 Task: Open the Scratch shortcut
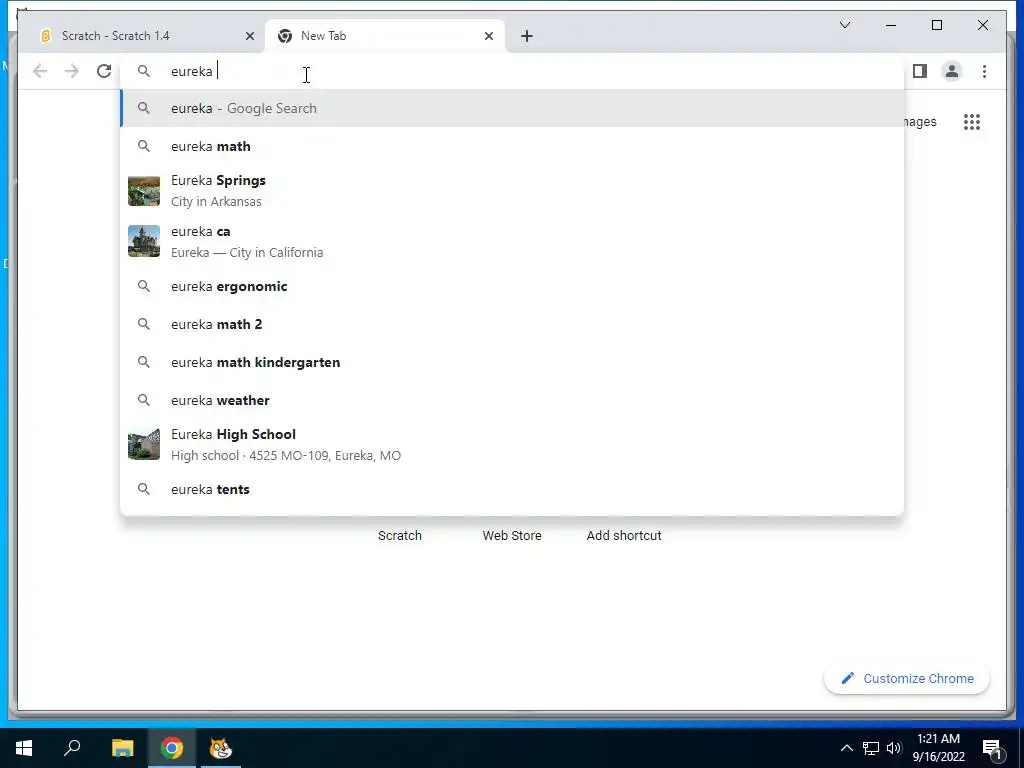(400, 536)
